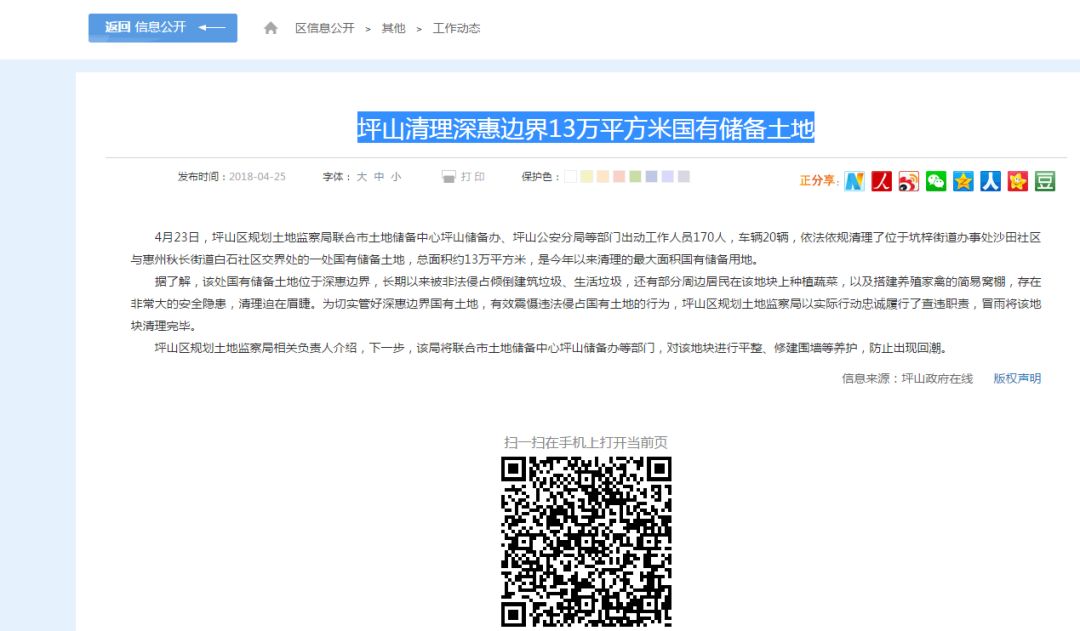
Task: Click the red flower-star share icon
Action: point(1018,181)
